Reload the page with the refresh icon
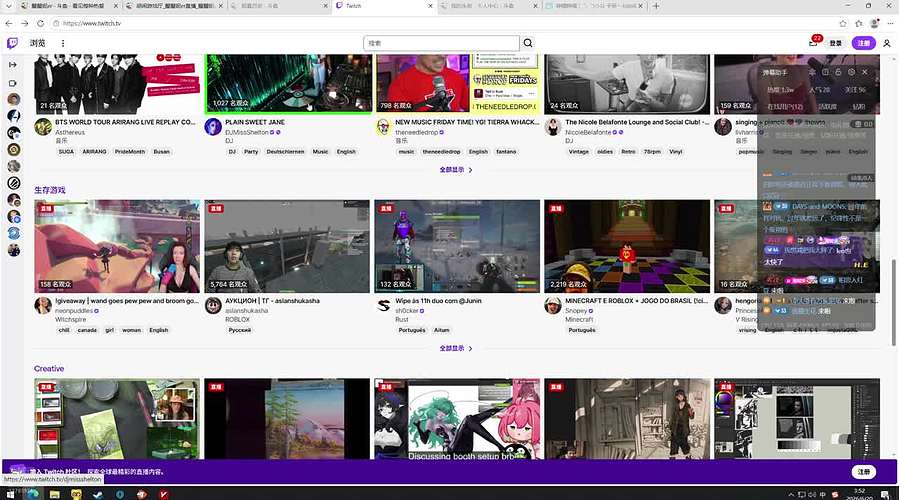The height and width of the screenshot is (500, 899). (x=40, y=24)
